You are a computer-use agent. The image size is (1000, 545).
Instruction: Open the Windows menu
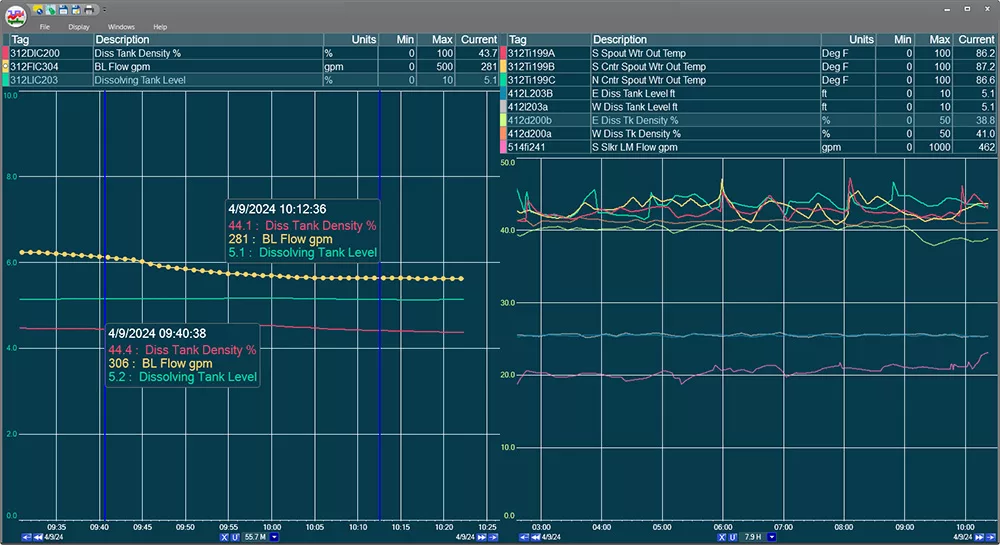[121, 27]
